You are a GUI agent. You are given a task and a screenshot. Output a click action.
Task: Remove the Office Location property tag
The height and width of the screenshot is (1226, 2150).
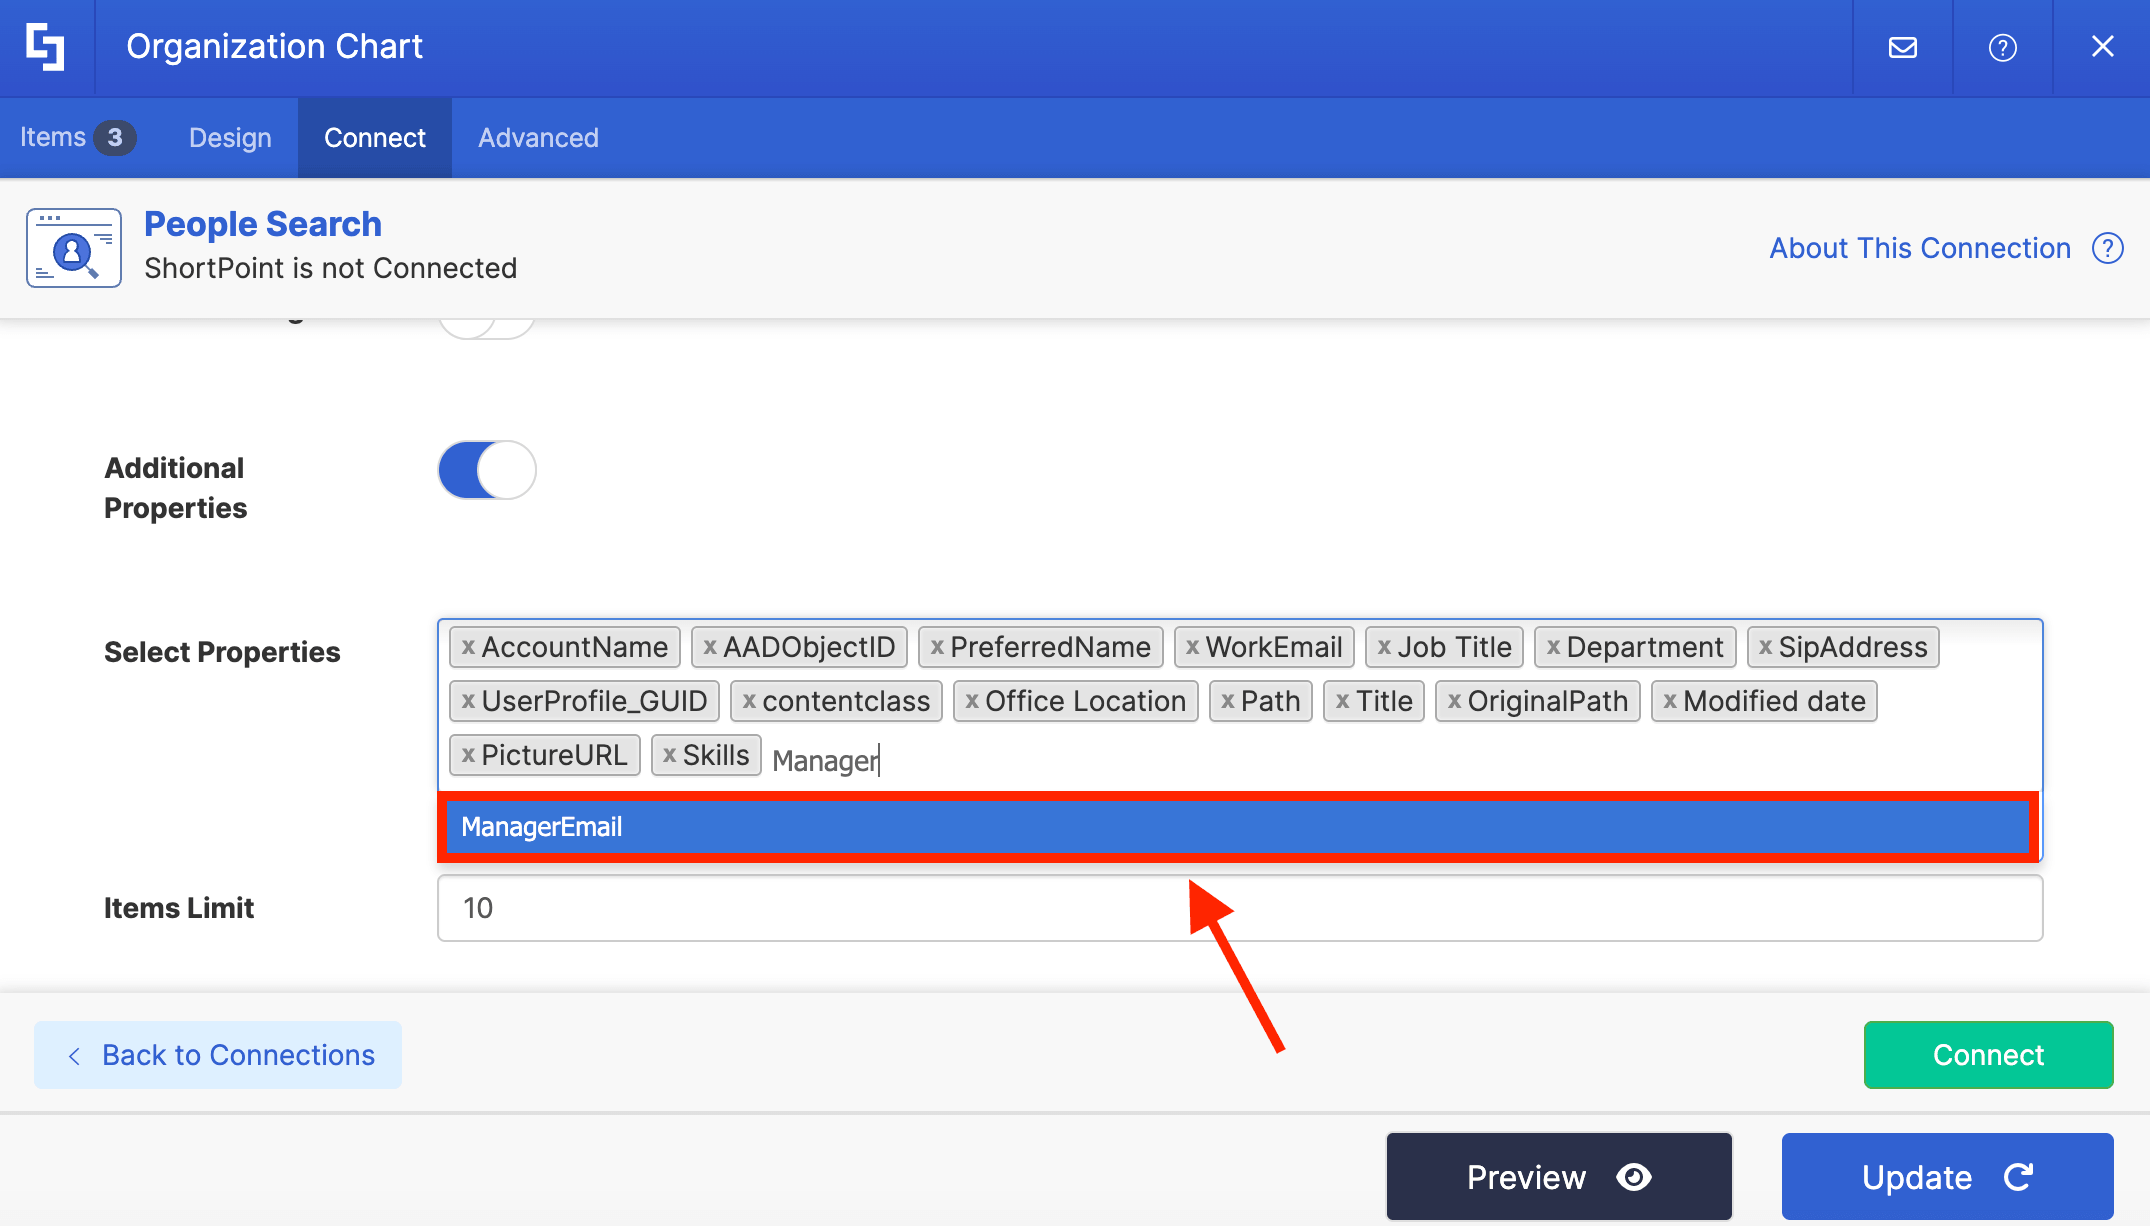972,701
